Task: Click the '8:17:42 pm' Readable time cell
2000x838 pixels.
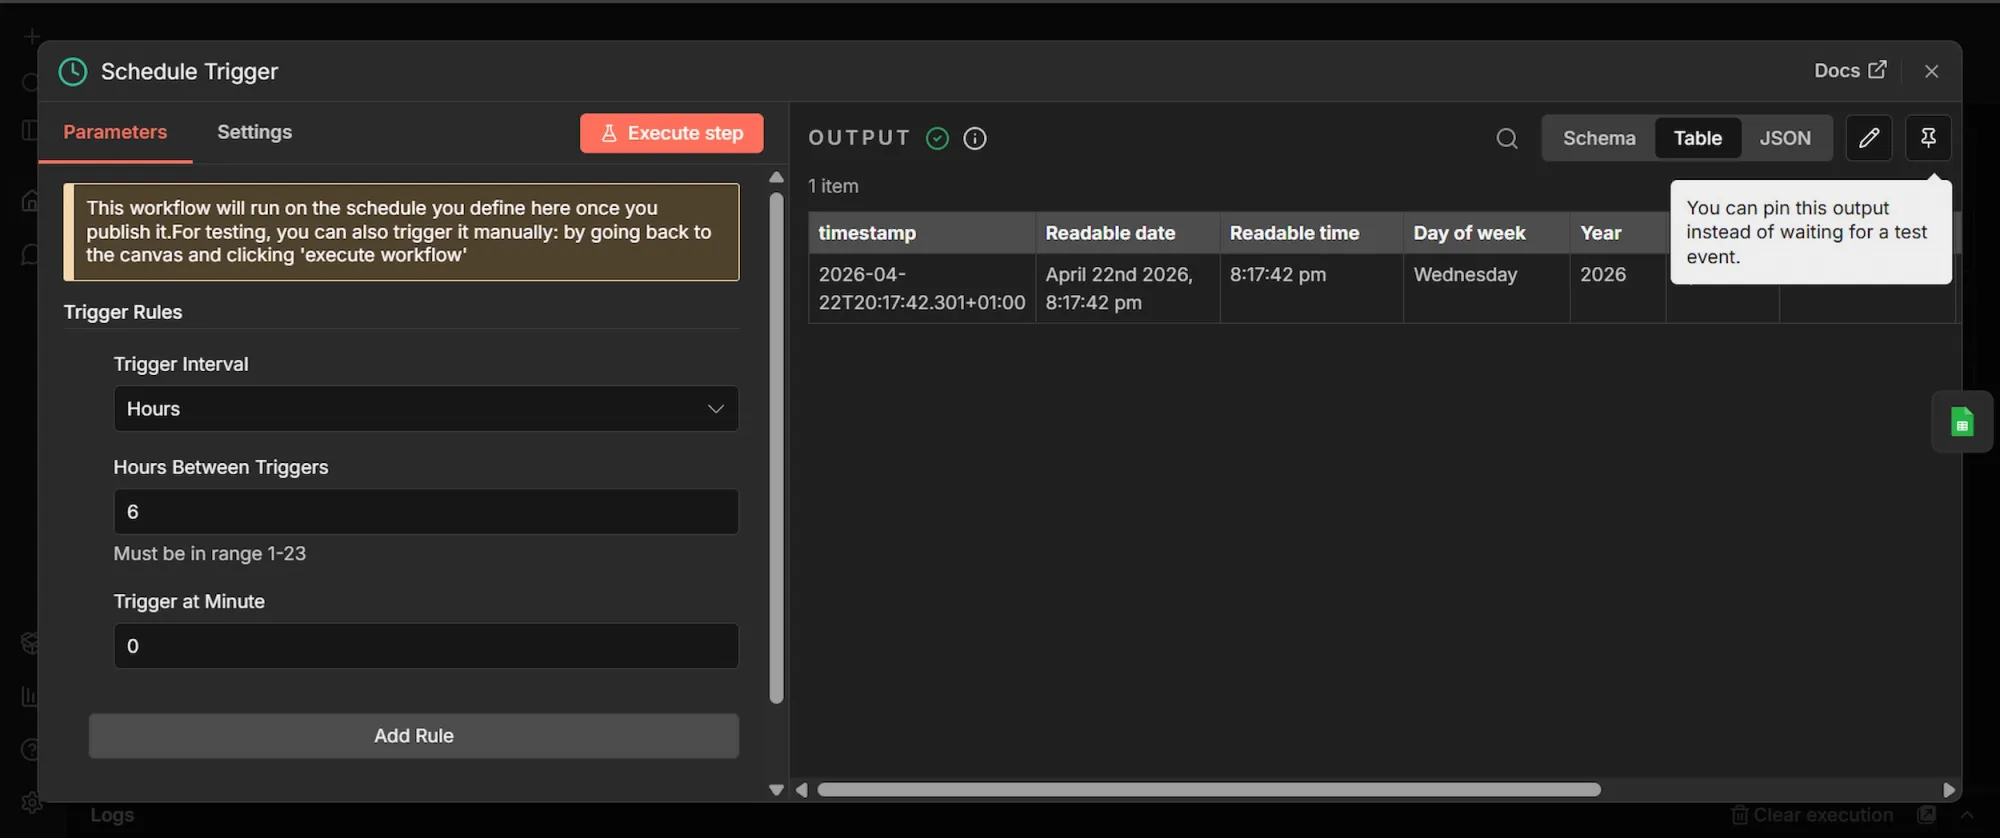Action: click(x=1311, y=288)
